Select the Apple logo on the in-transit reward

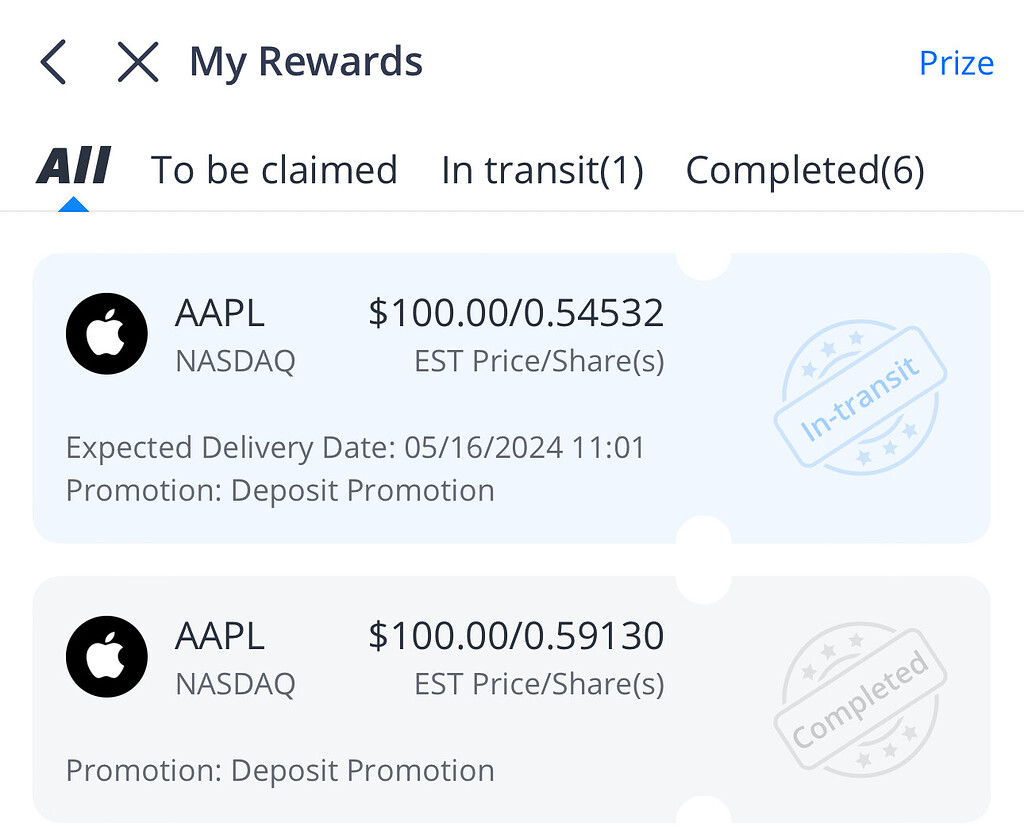[106, 333]
